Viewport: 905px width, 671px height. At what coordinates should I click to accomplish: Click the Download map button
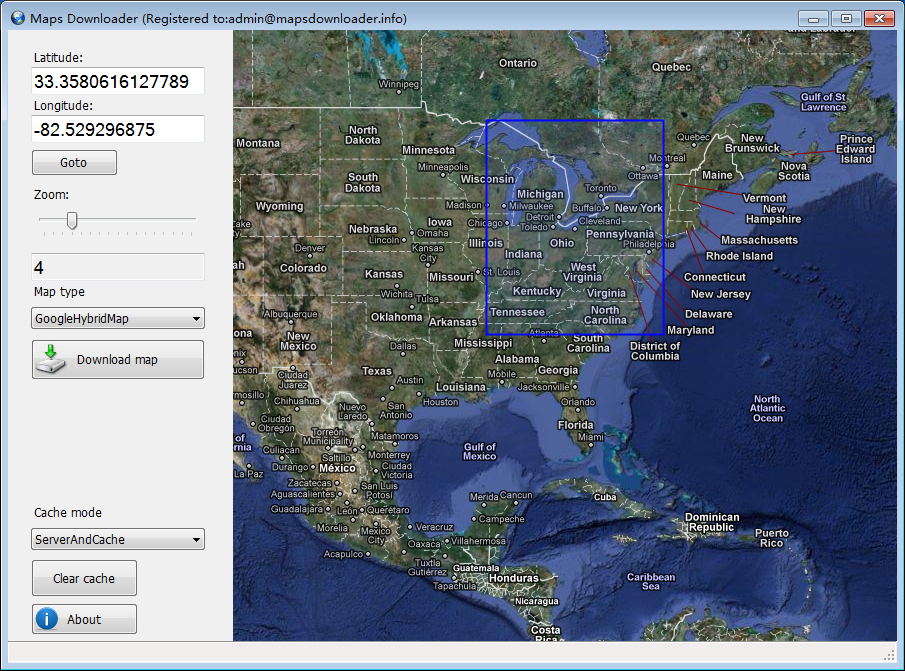click(118, 359)
